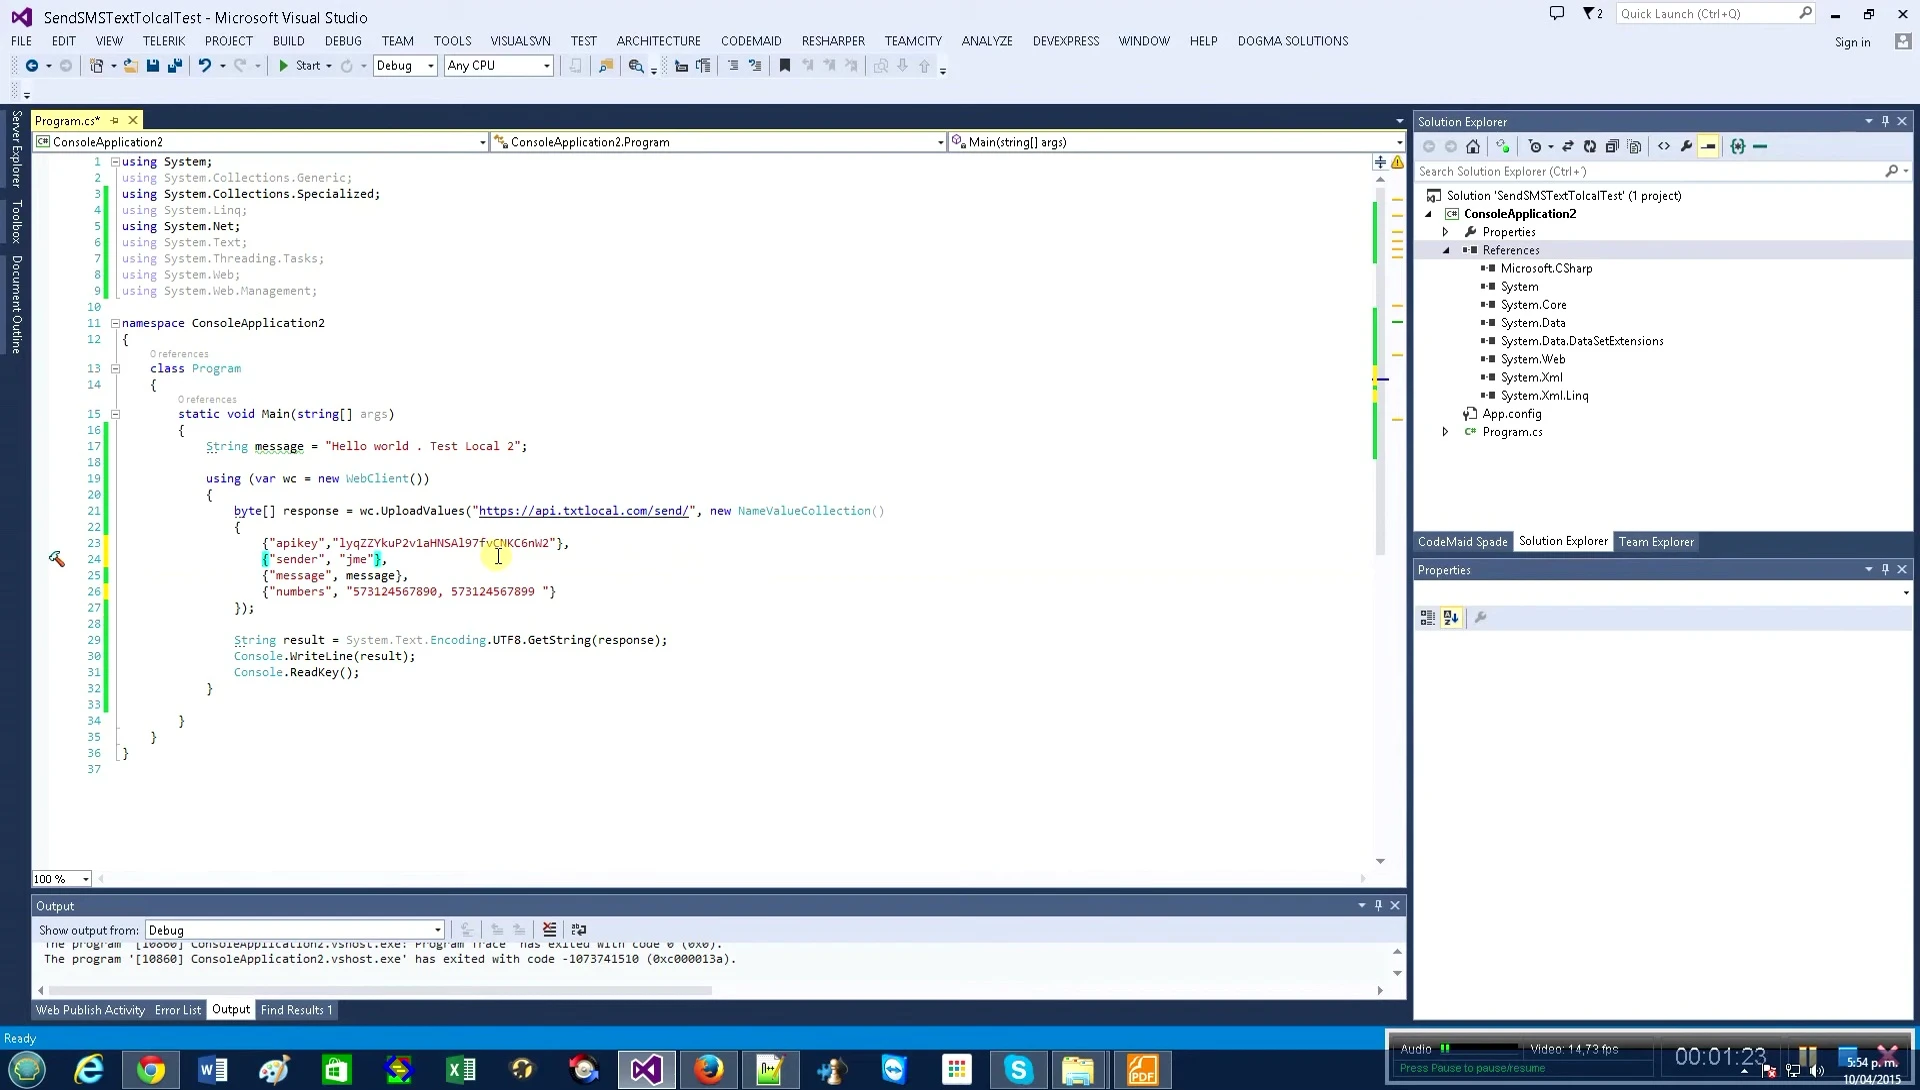This screenshot has width=1920, height=1090.
Task: Refresh the Solution Explorer tree
Action: coord(1590,147)
